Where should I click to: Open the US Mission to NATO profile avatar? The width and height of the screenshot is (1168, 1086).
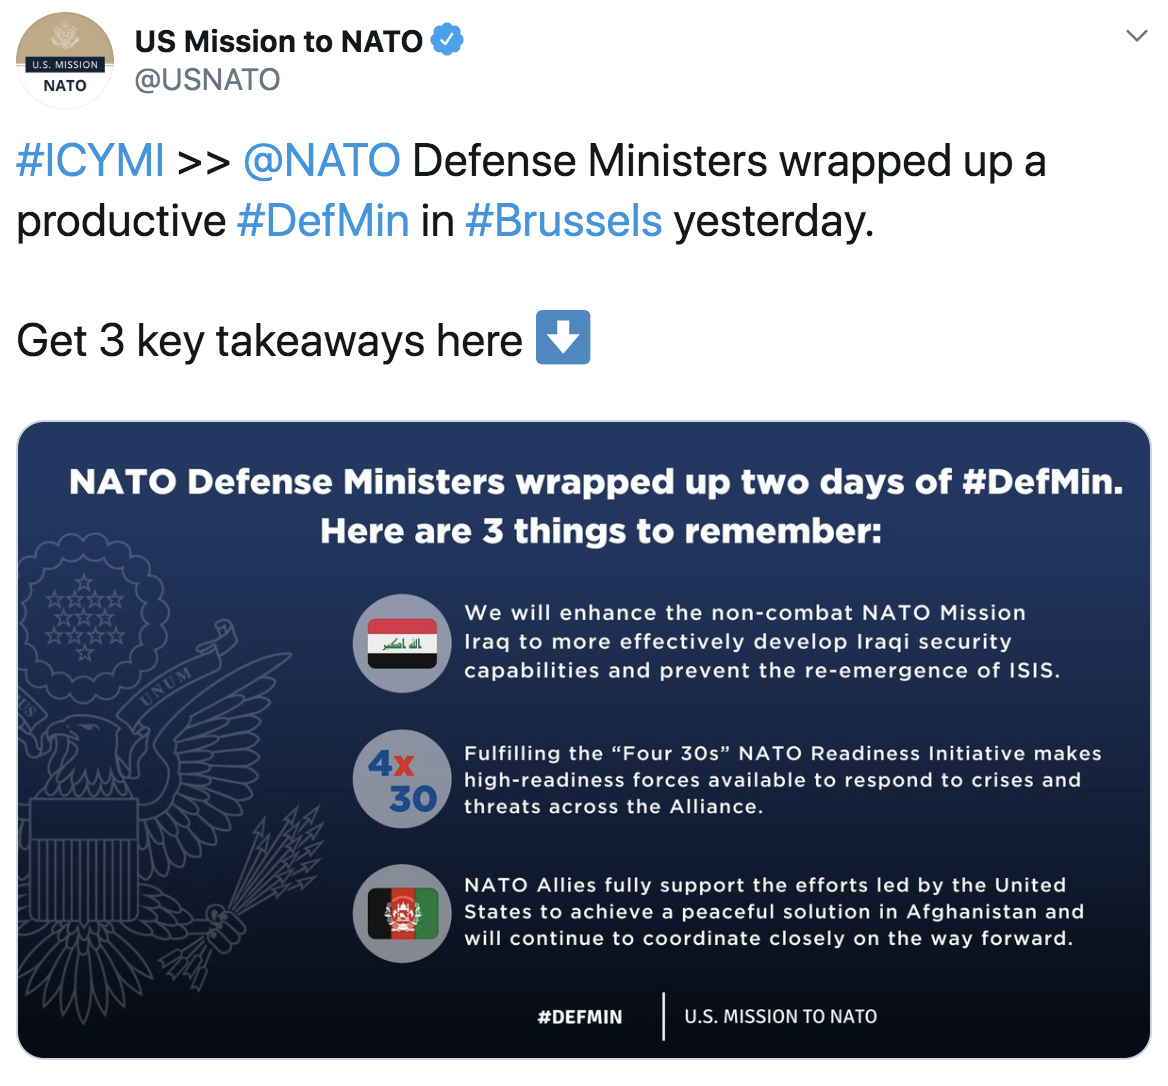(65, 59)
